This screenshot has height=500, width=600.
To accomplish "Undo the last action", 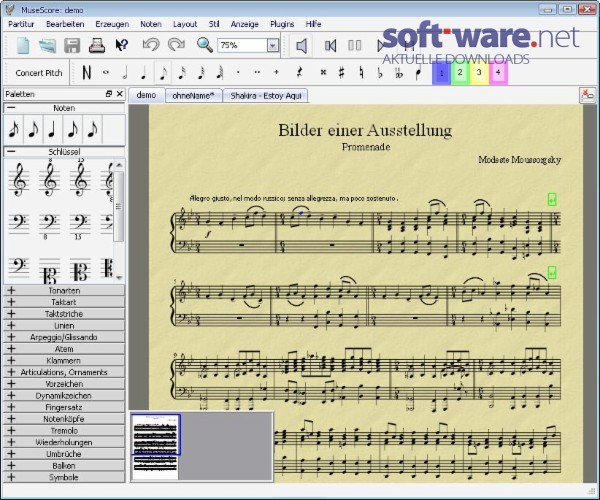I will pyautogui.click(x=151, y=45).
